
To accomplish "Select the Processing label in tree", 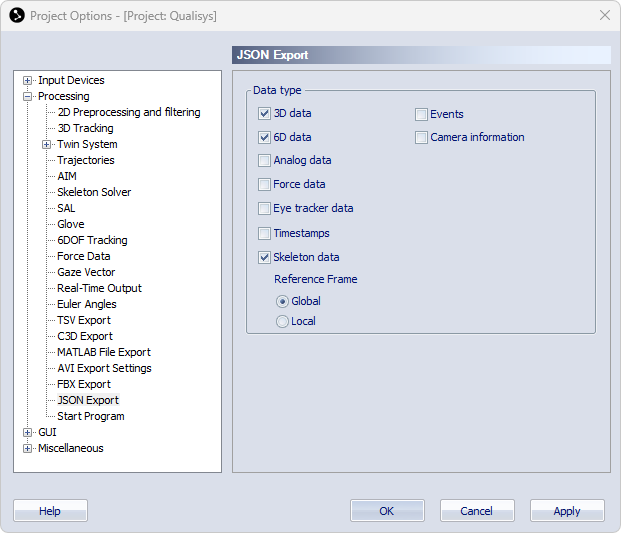I will click(x=64, y=96).
